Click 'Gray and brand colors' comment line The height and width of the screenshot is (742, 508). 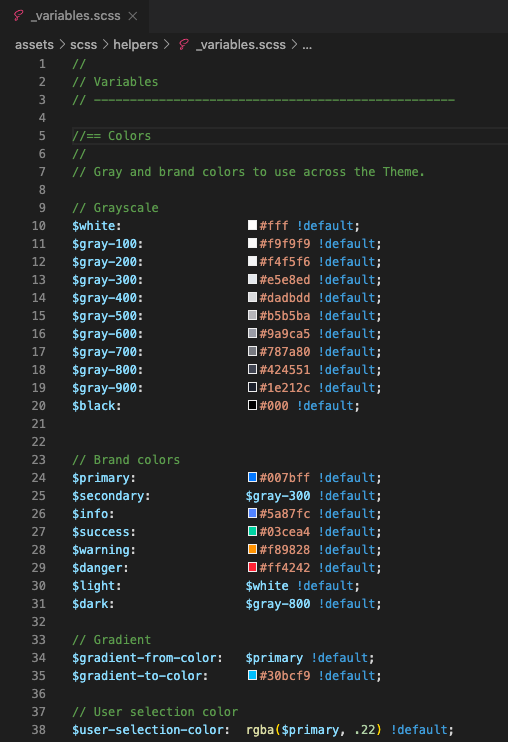tap(248, 172)
